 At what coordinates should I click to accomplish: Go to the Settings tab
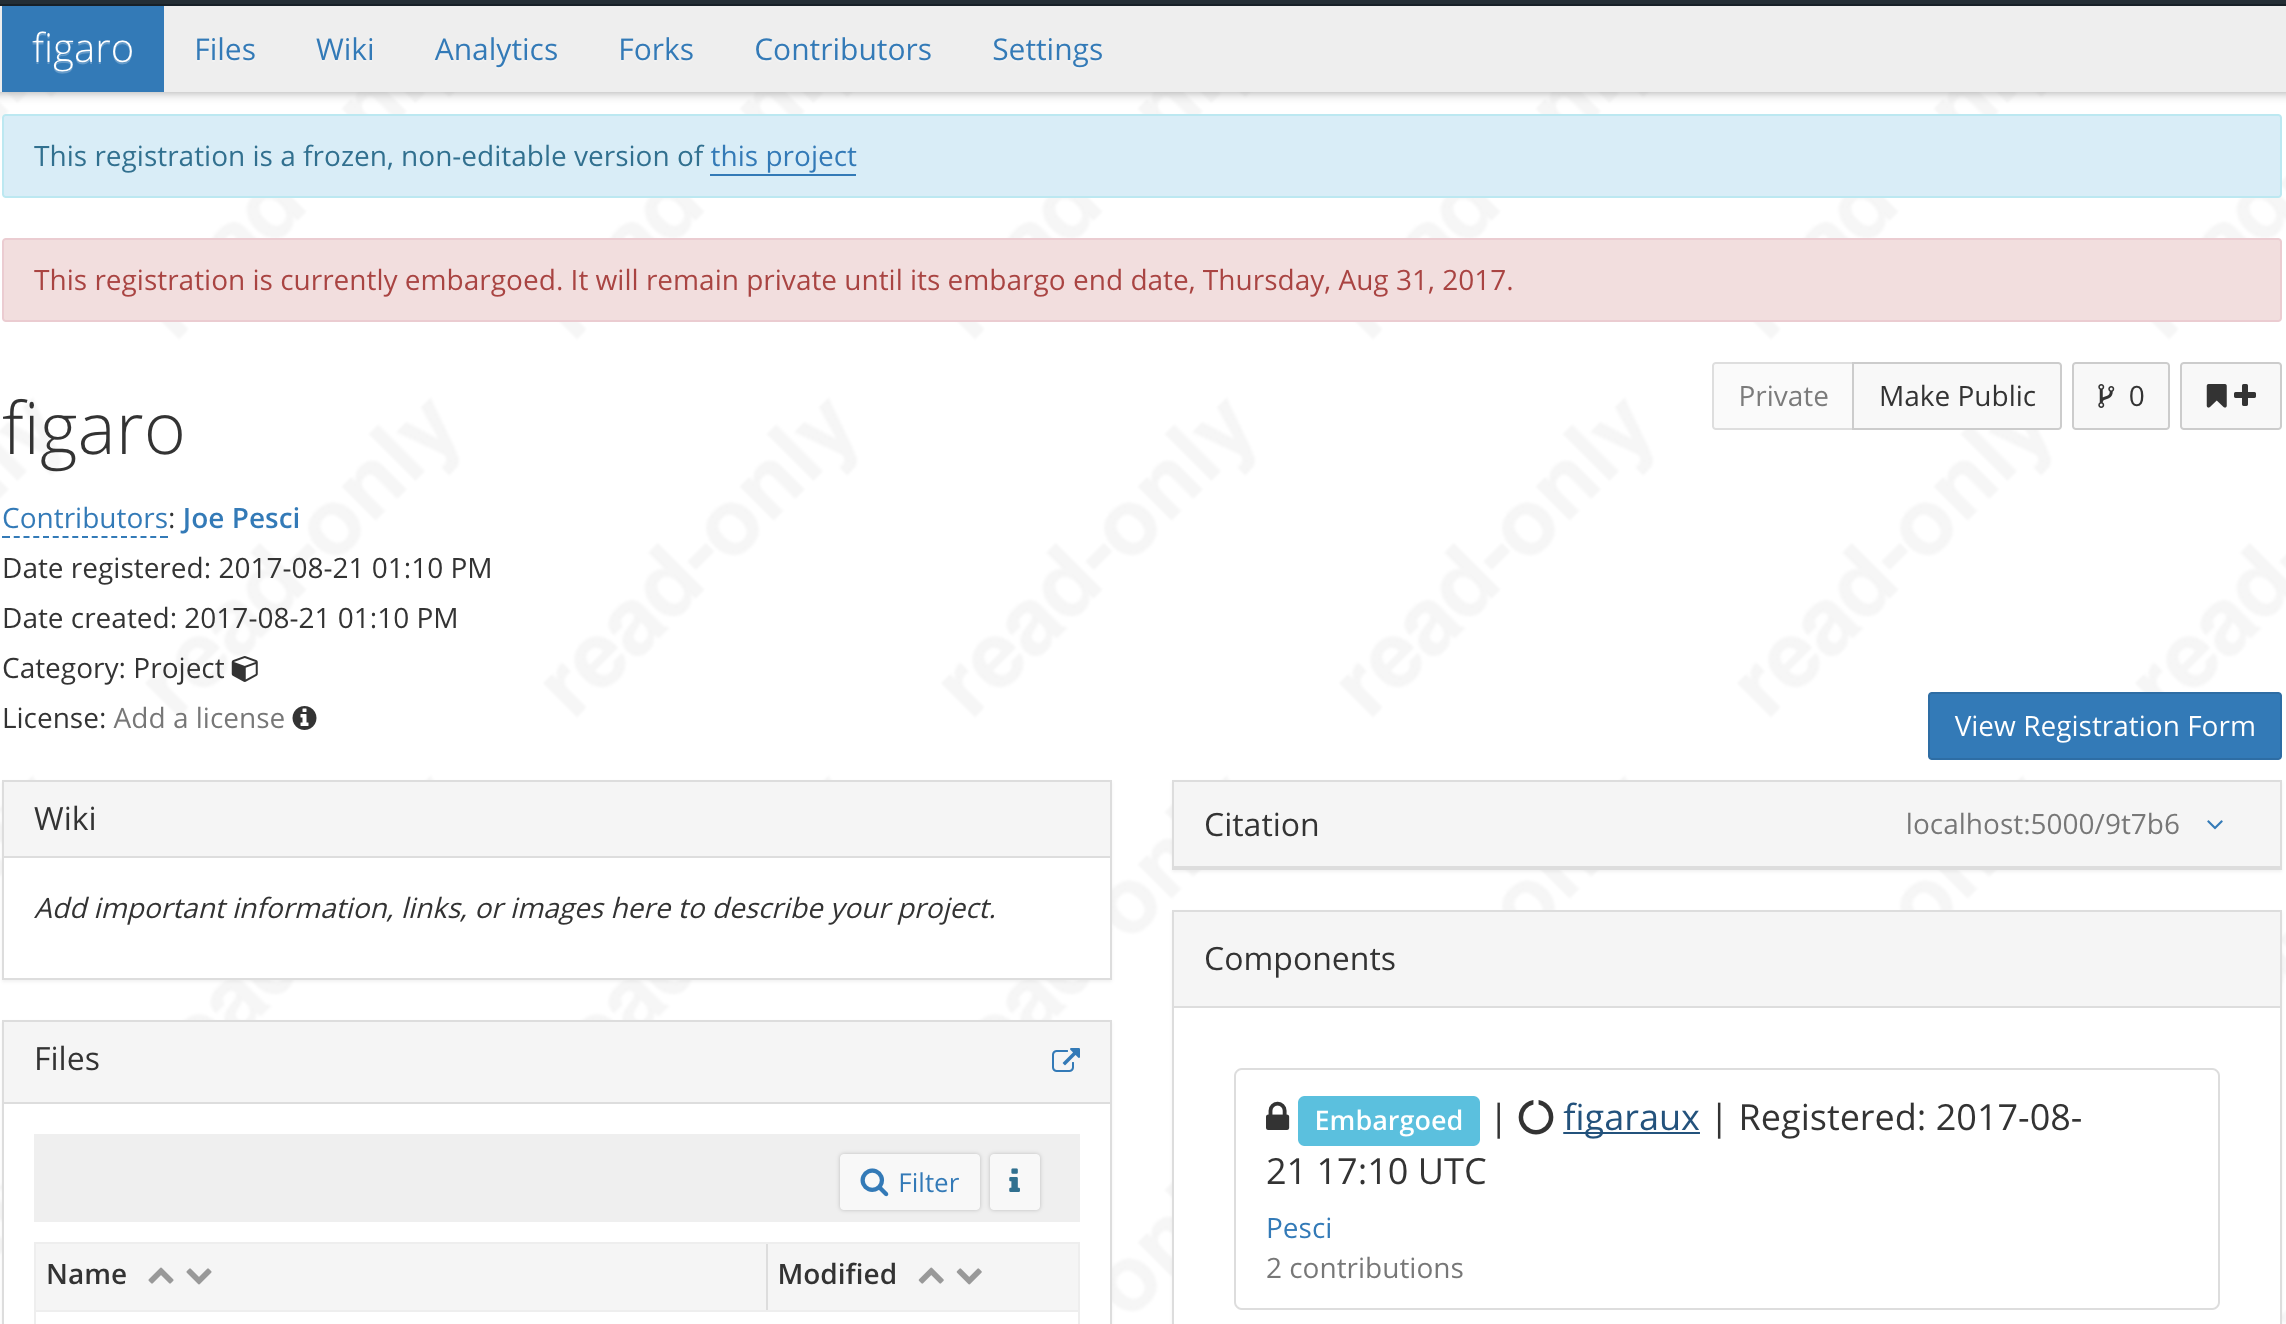coord(1046,49)
